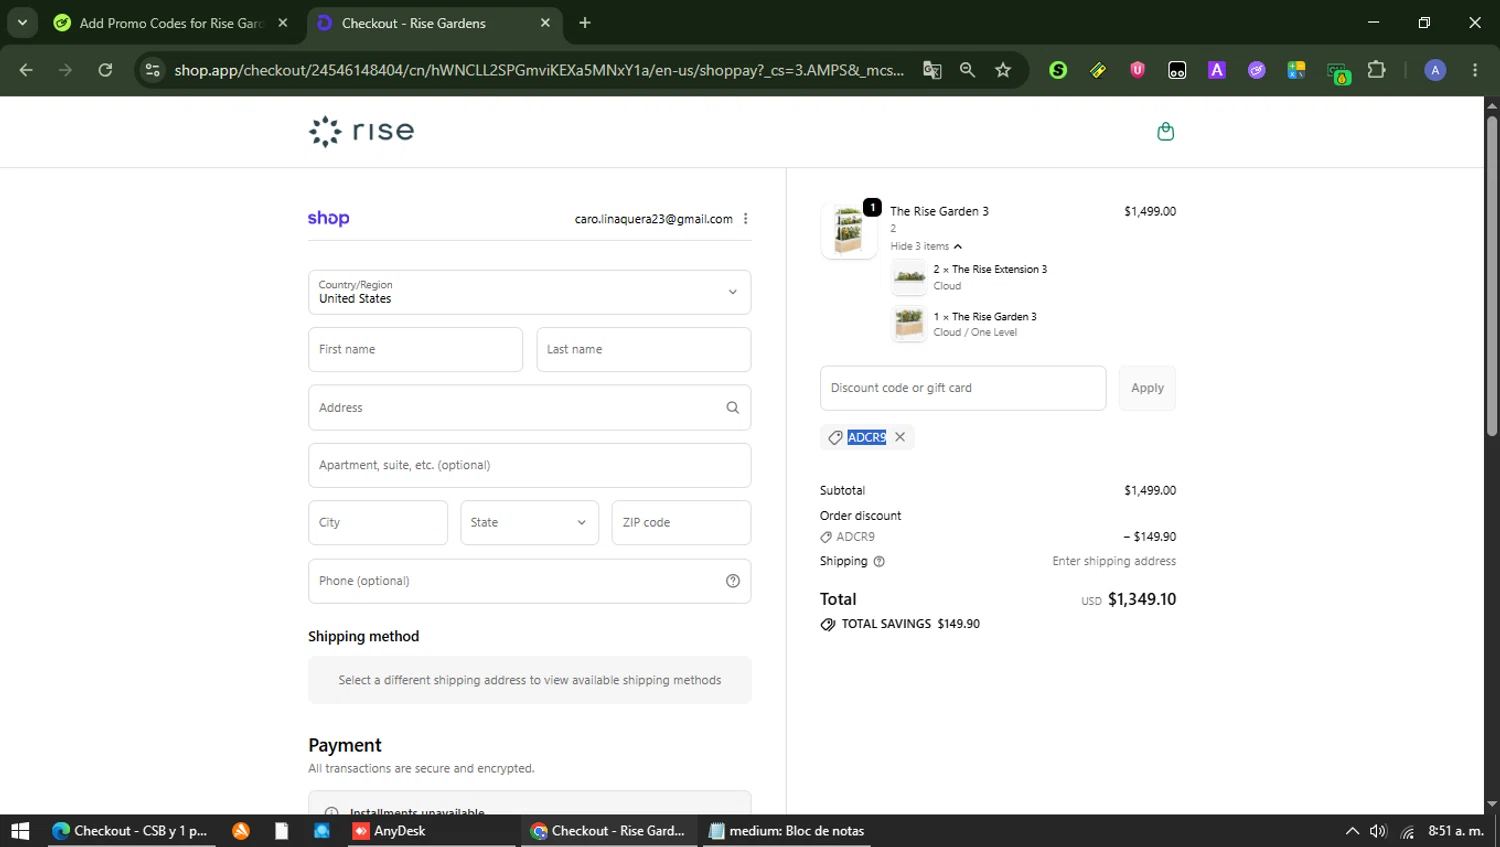Reload the checkout page
This screenshot has width=1500, height=847.
pyautogui.click(x=105, y=70)
